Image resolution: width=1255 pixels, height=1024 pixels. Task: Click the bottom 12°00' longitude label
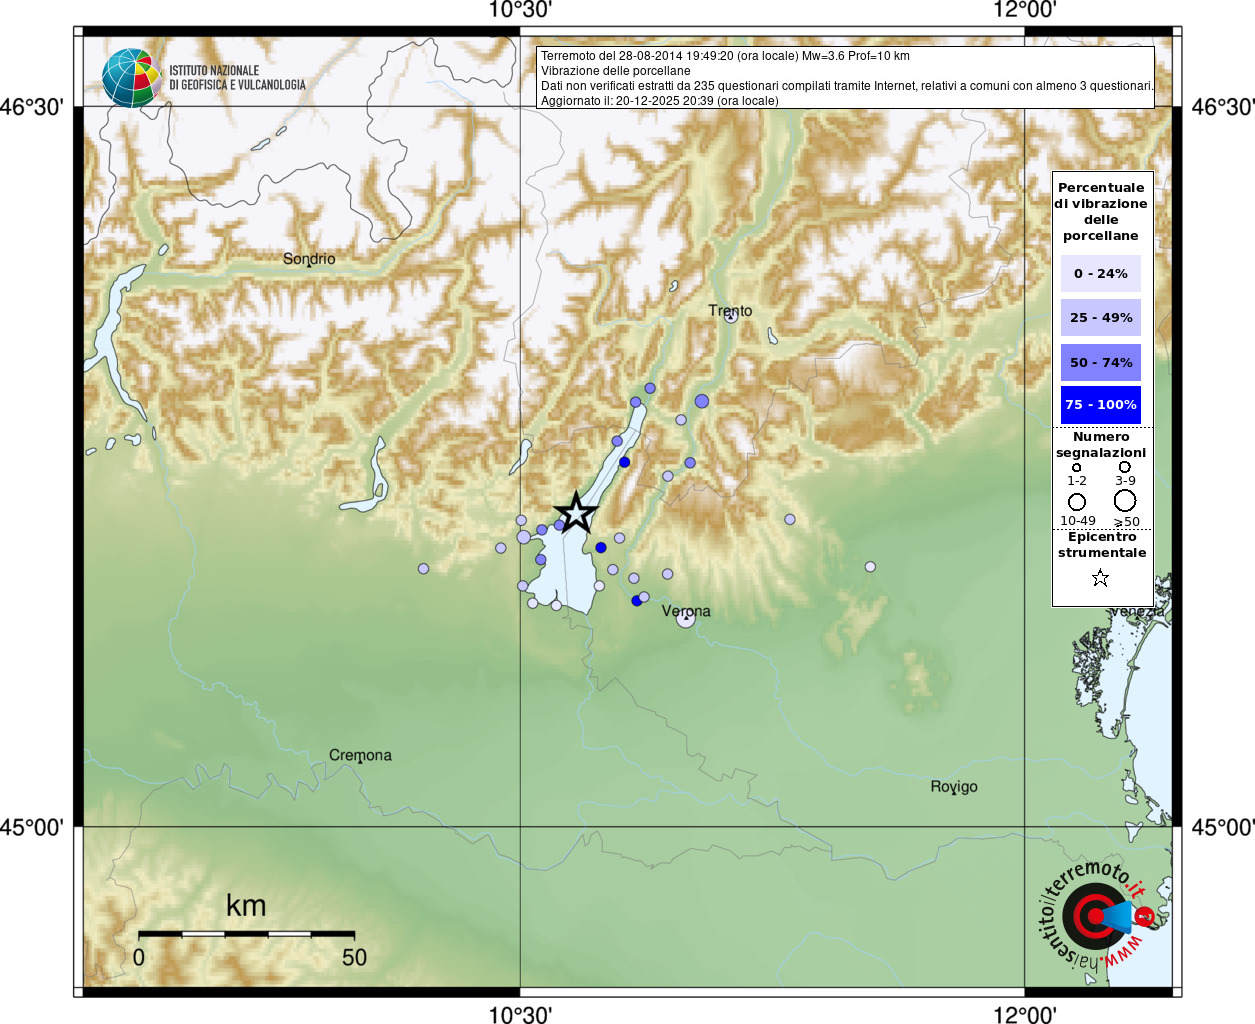click(1025, 1014)
